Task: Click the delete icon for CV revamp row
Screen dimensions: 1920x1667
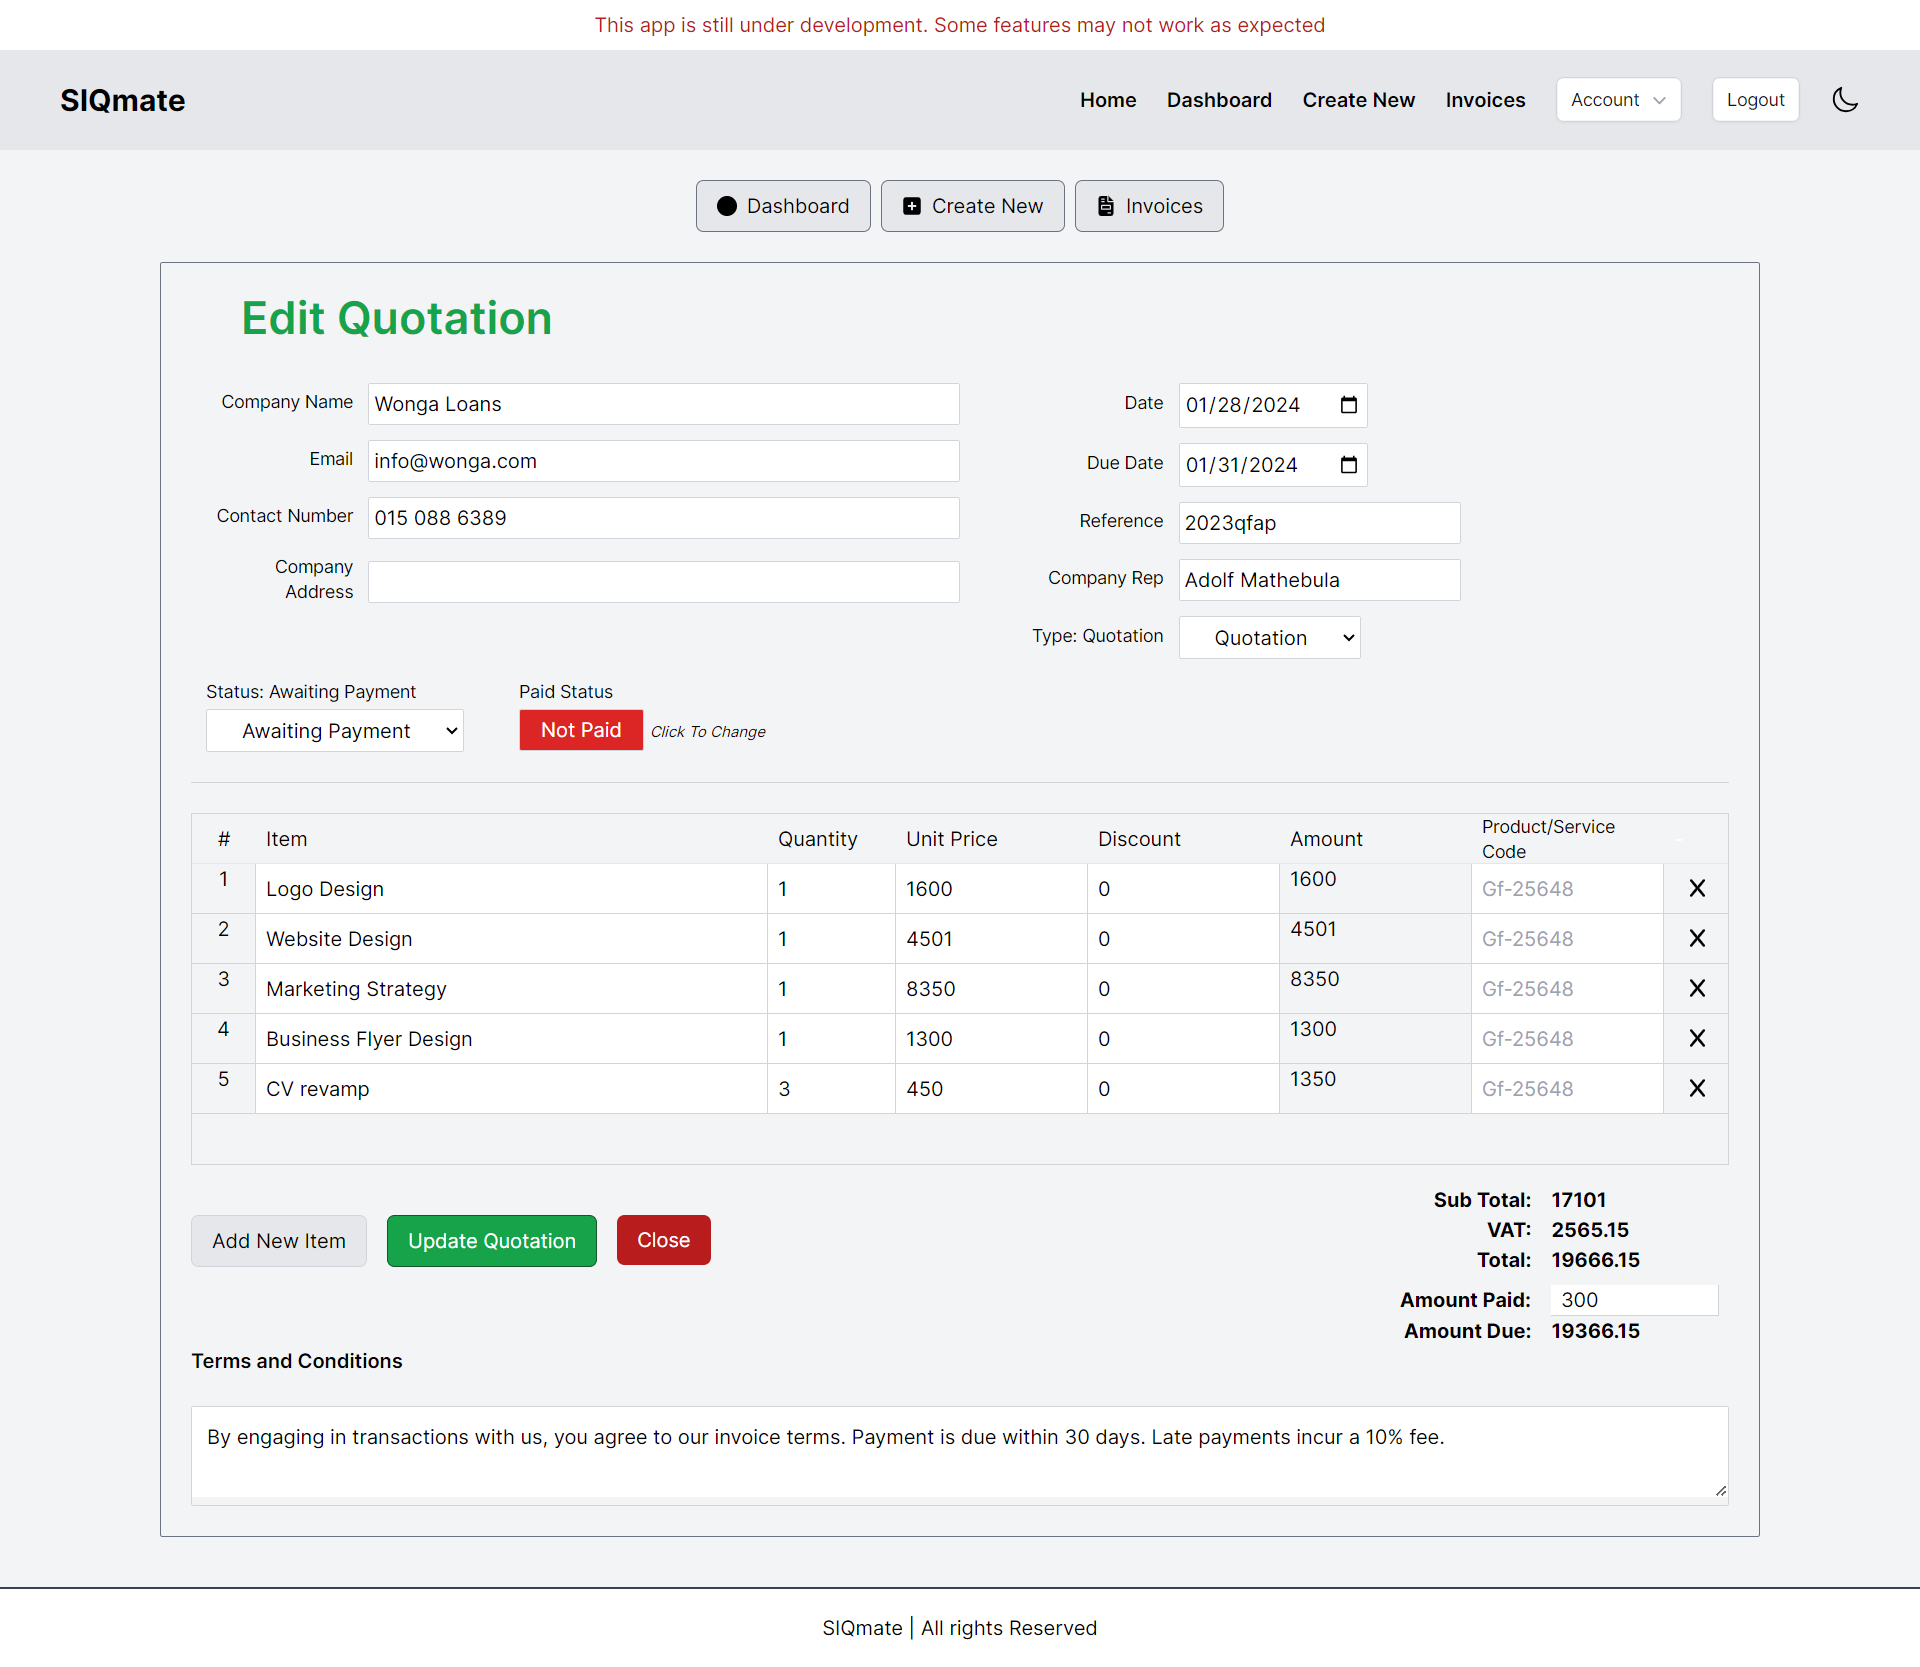Action: [1698, 1087]
